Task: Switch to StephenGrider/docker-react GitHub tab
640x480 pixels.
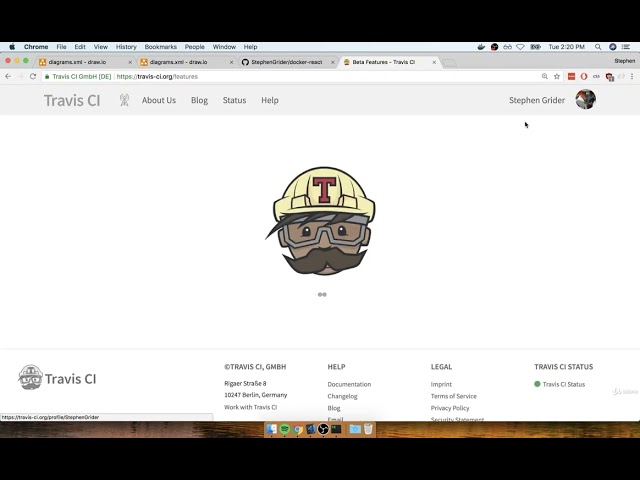Action: point(286,62)
